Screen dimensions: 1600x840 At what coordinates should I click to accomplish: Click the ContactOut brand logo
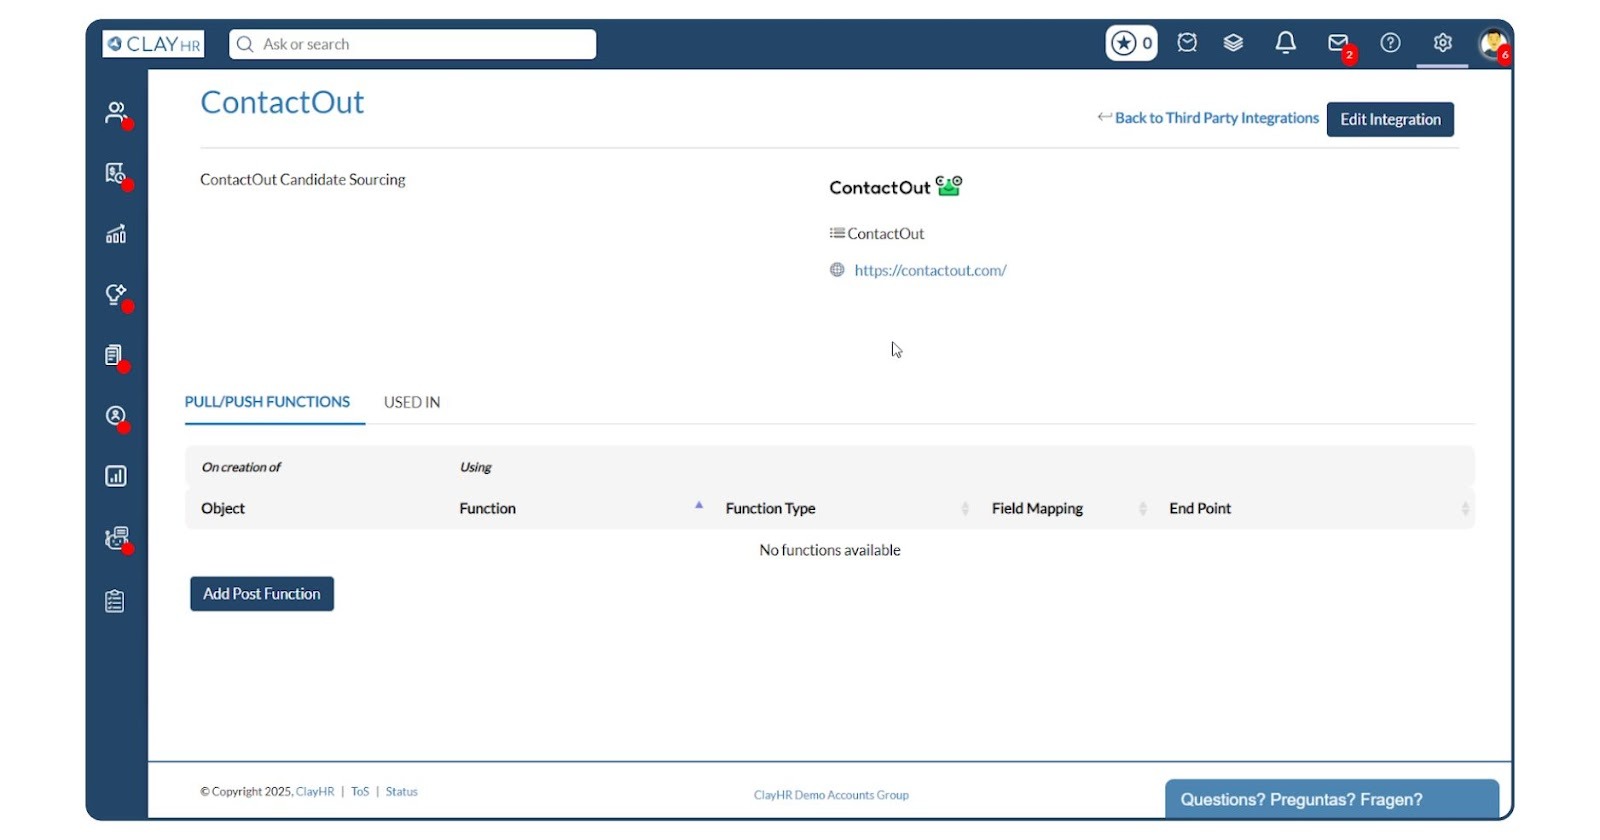coord(895,187)
